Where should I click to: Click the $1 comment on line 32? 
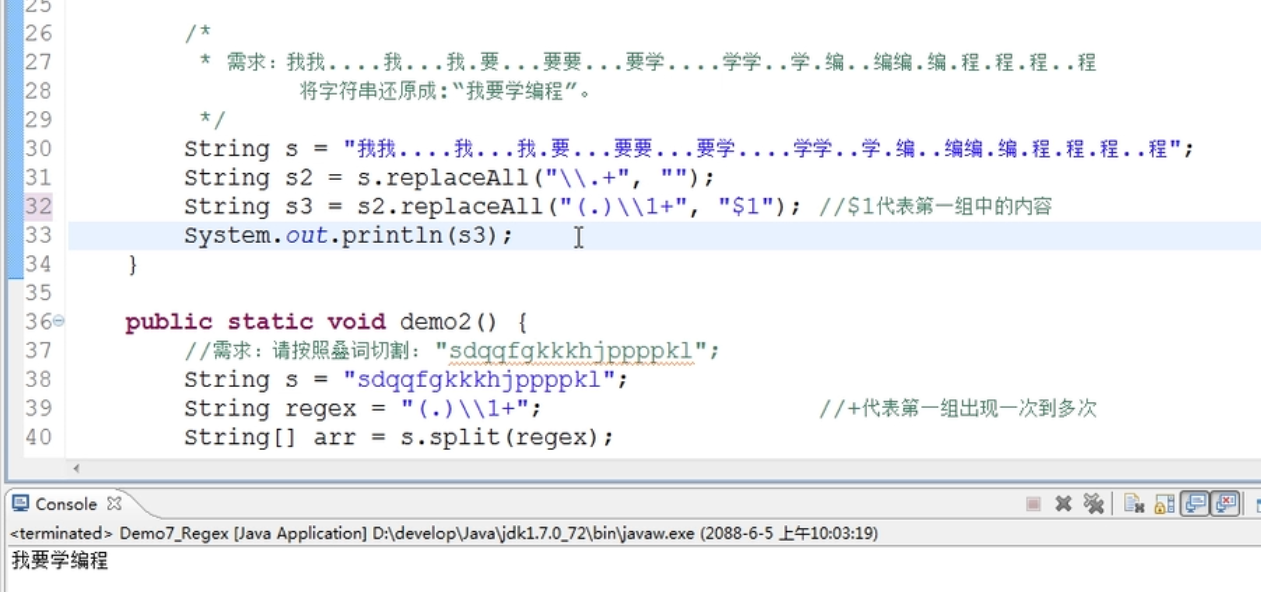(936, 207)
